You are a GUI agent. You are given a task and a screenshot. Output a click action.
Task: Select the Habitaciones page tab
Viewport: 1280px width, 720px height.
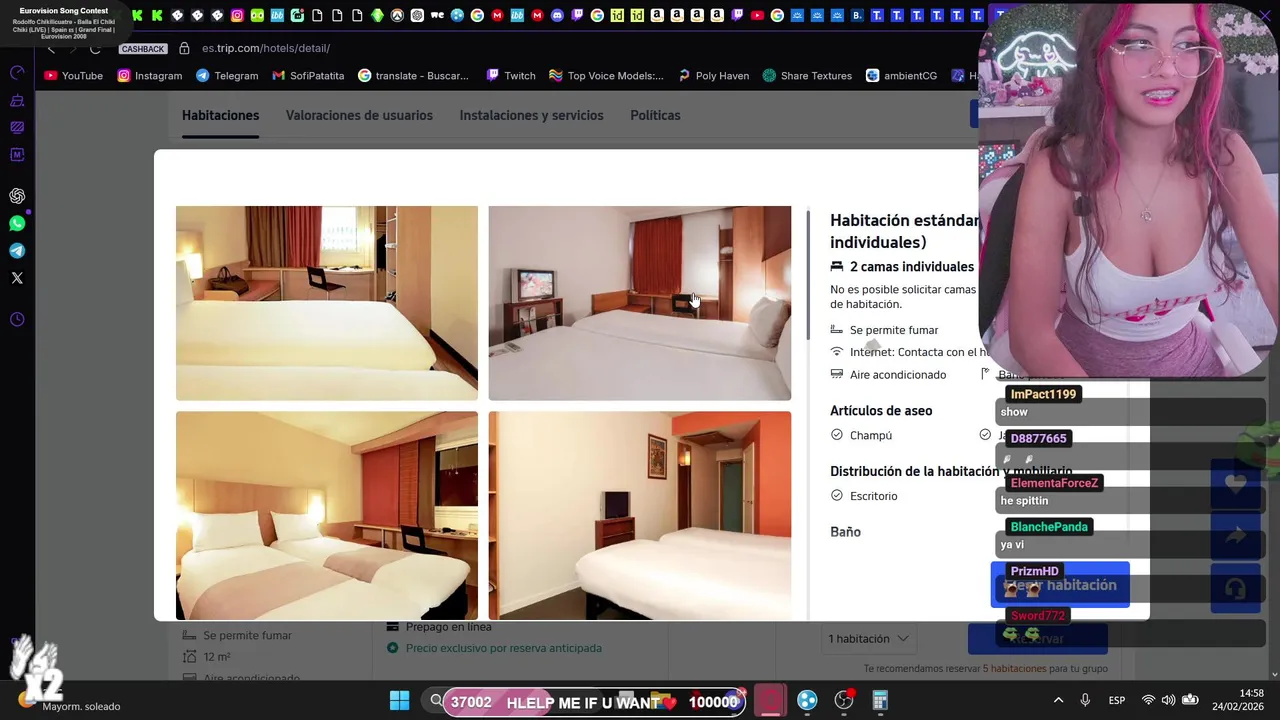point(220,115)
